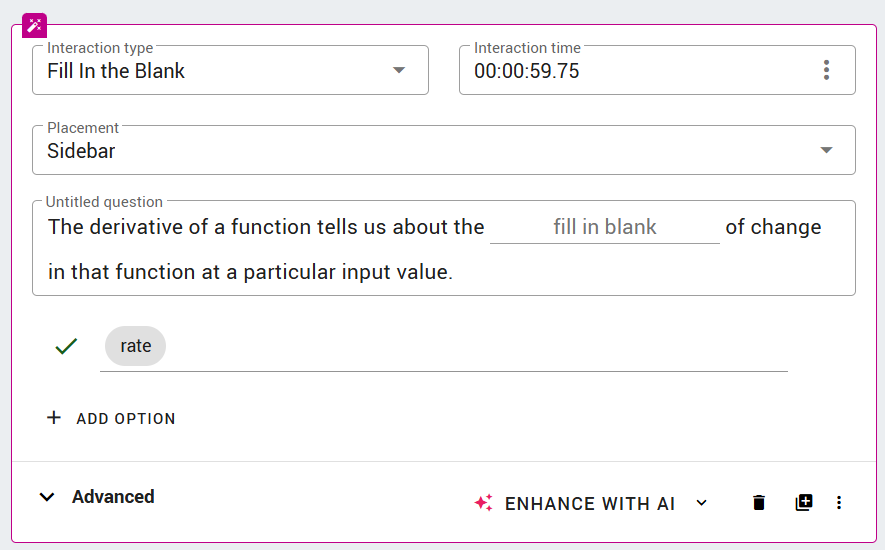Click the Advanced section label

[113, 497]
